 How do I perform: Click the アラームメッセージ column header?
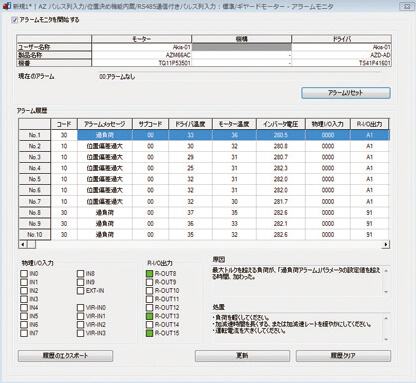105,124
